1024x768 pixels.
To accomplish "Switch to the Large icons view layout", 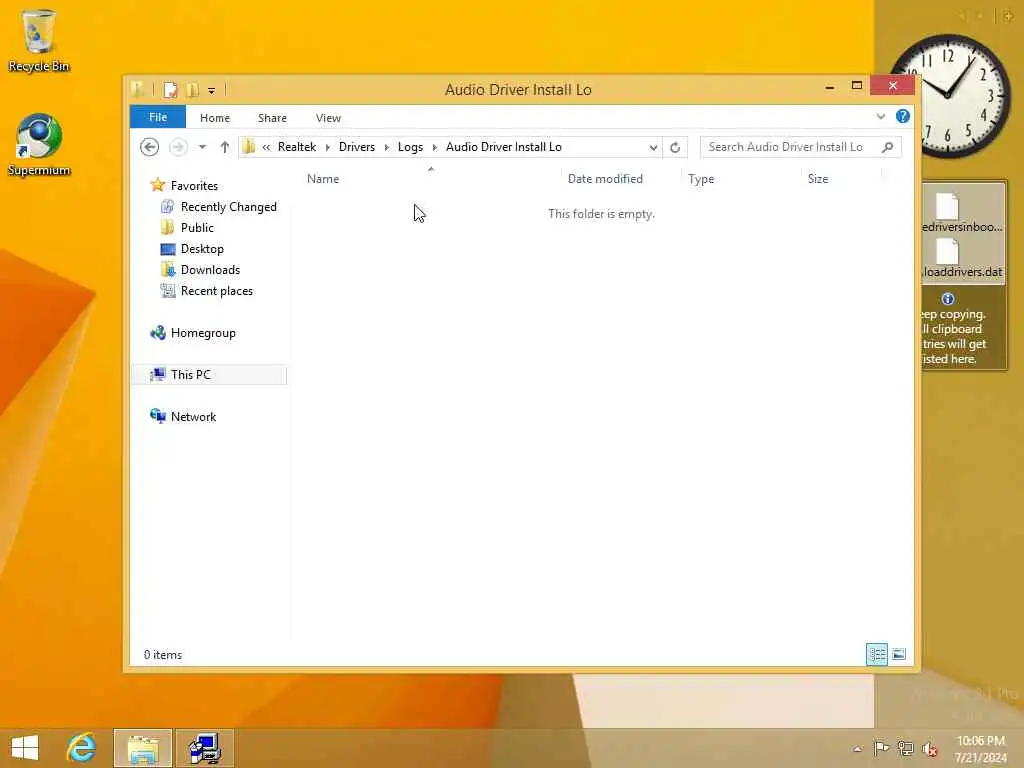I will pos(899,654).
